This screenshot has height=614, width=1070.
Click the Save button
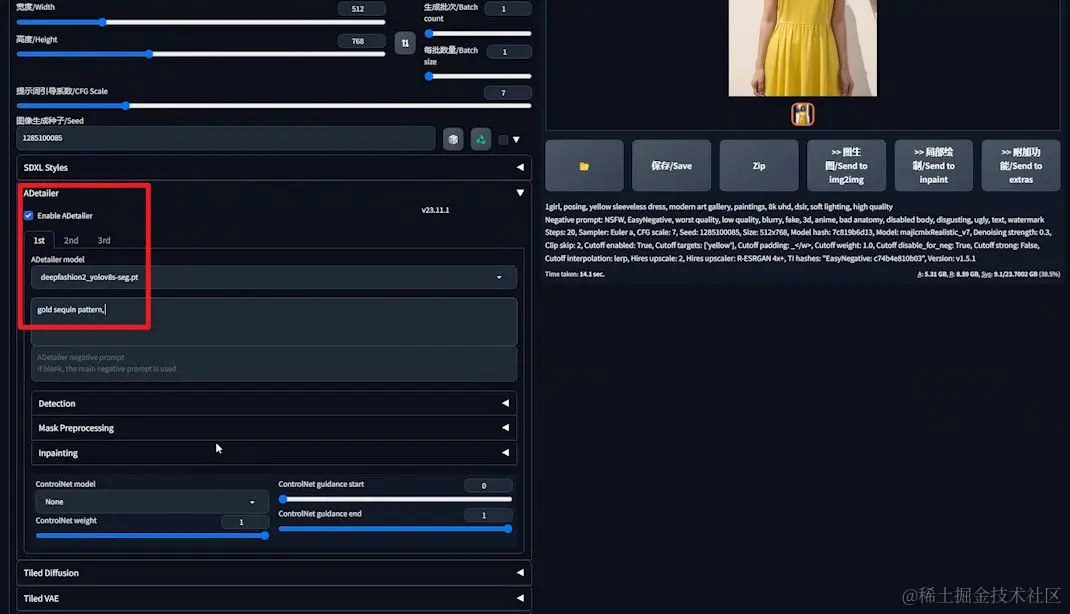(671, 165)
